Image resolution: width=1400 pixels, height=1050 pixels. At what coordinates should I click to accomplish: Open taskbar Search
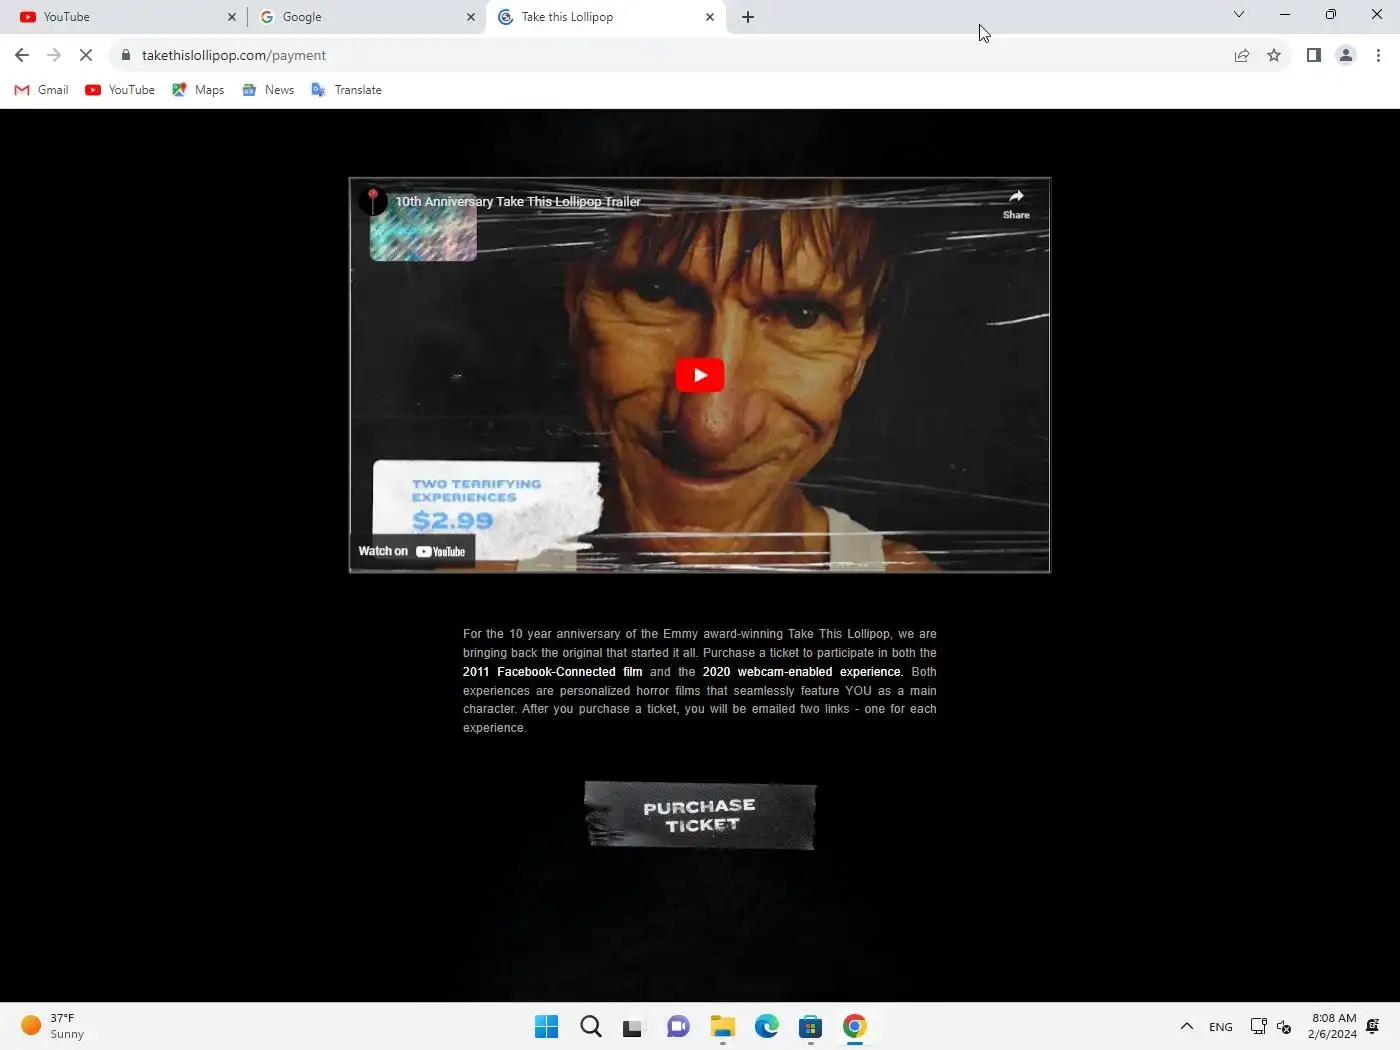[x=591, y=1027]
